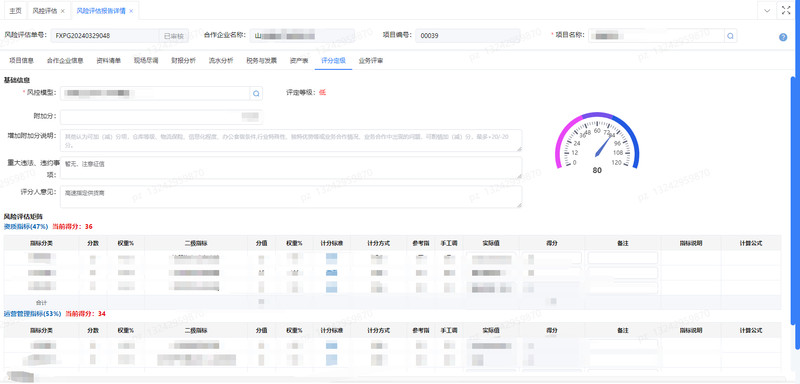Switch to the 主页 tab

(15, 11)
